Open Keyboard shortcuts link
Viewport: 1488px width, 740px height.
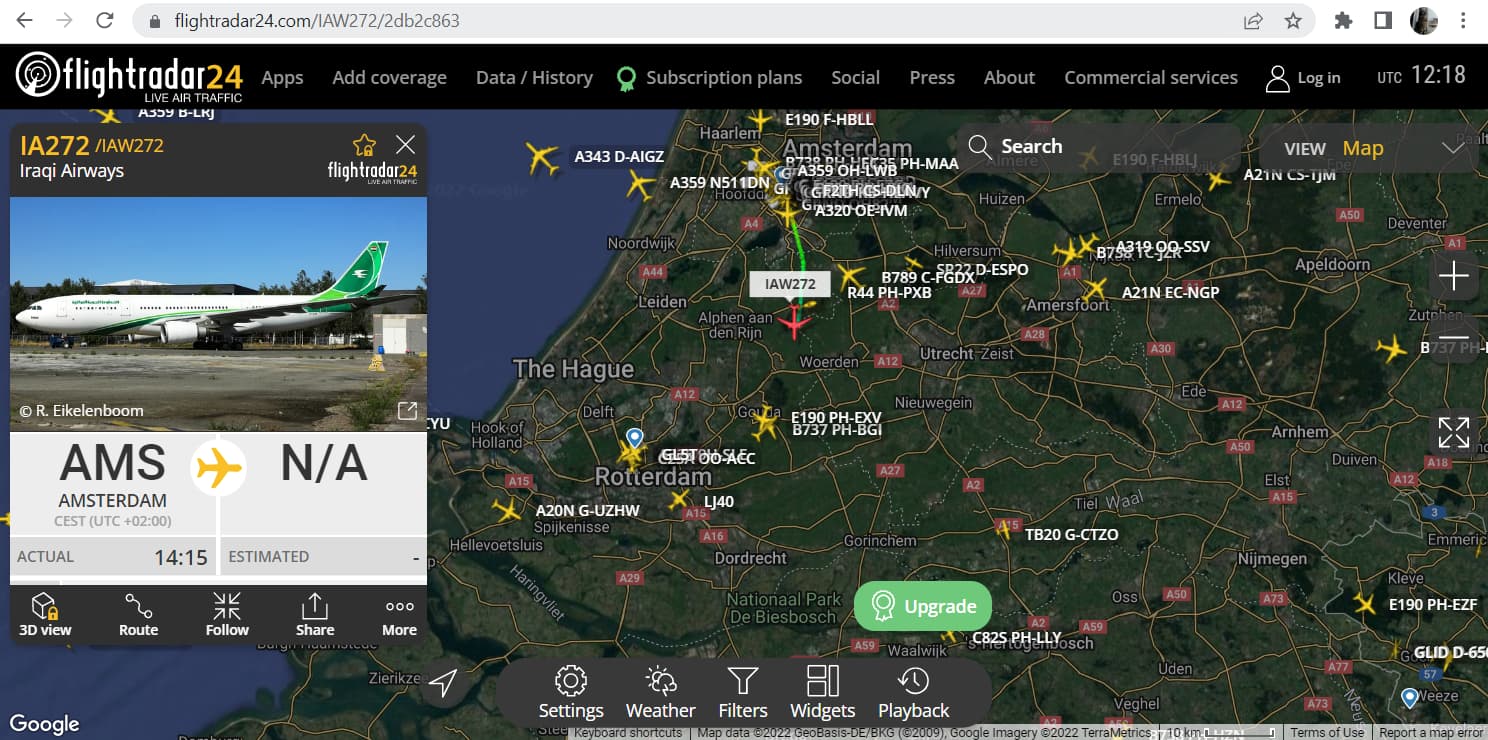[628, 733]
